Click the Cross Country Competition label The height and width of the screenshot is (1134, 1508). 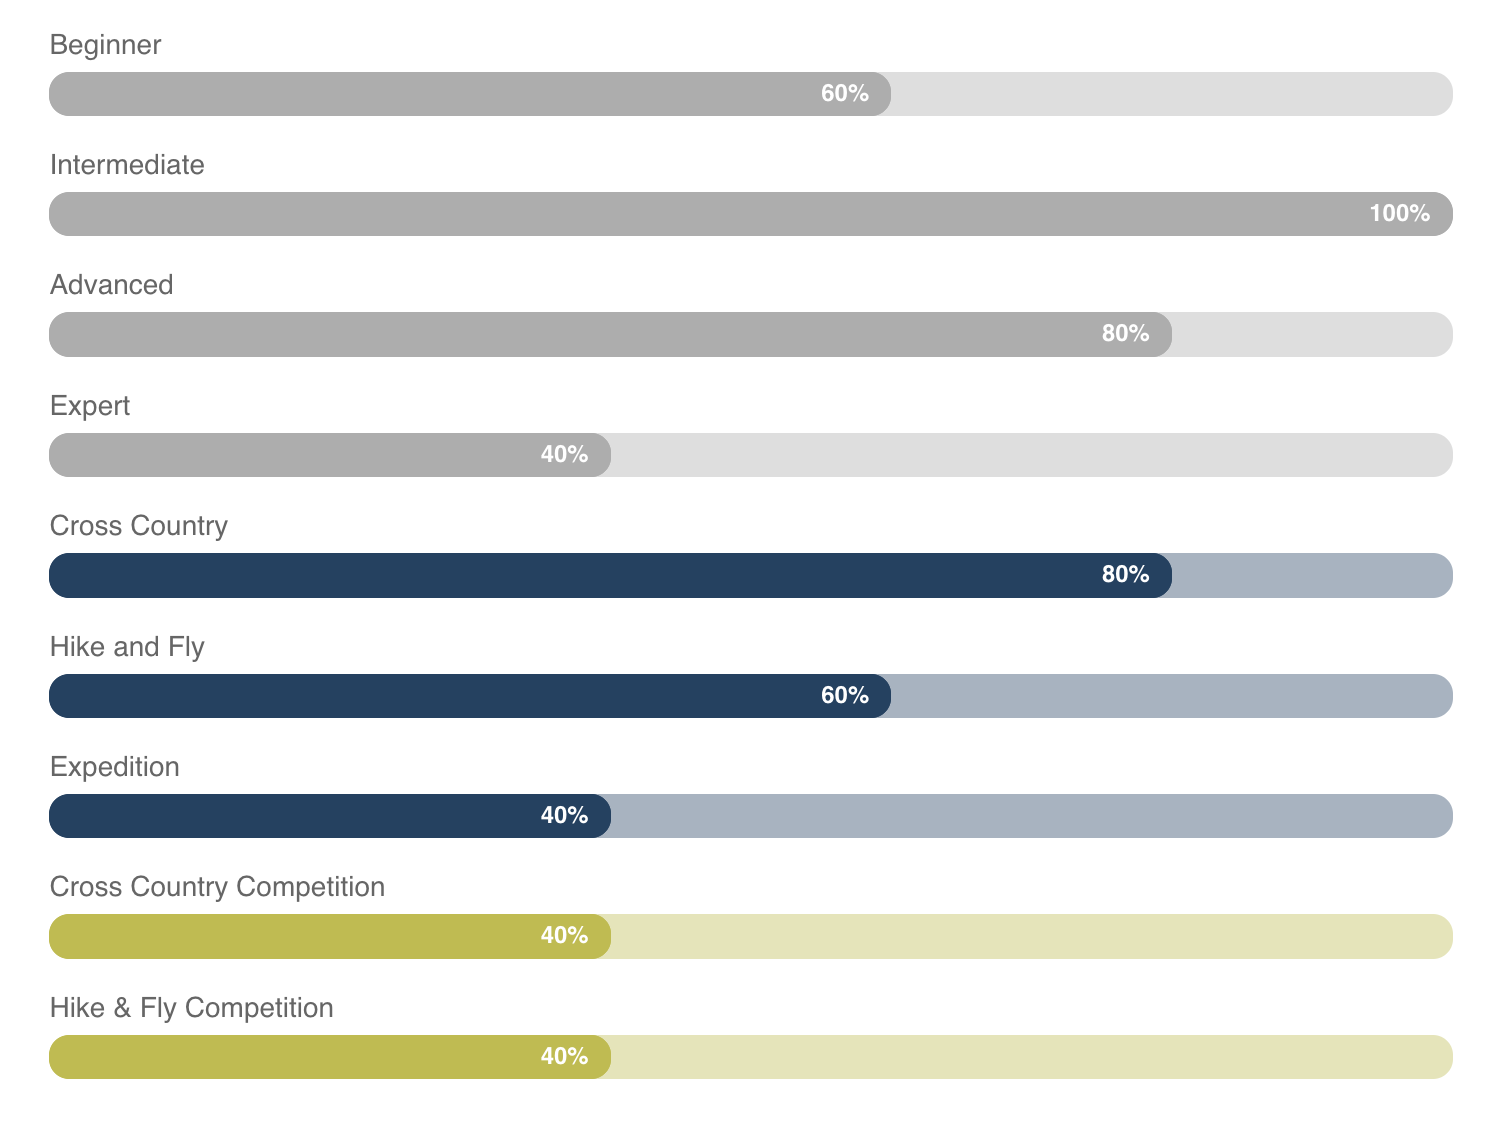[x=217, y=887]
